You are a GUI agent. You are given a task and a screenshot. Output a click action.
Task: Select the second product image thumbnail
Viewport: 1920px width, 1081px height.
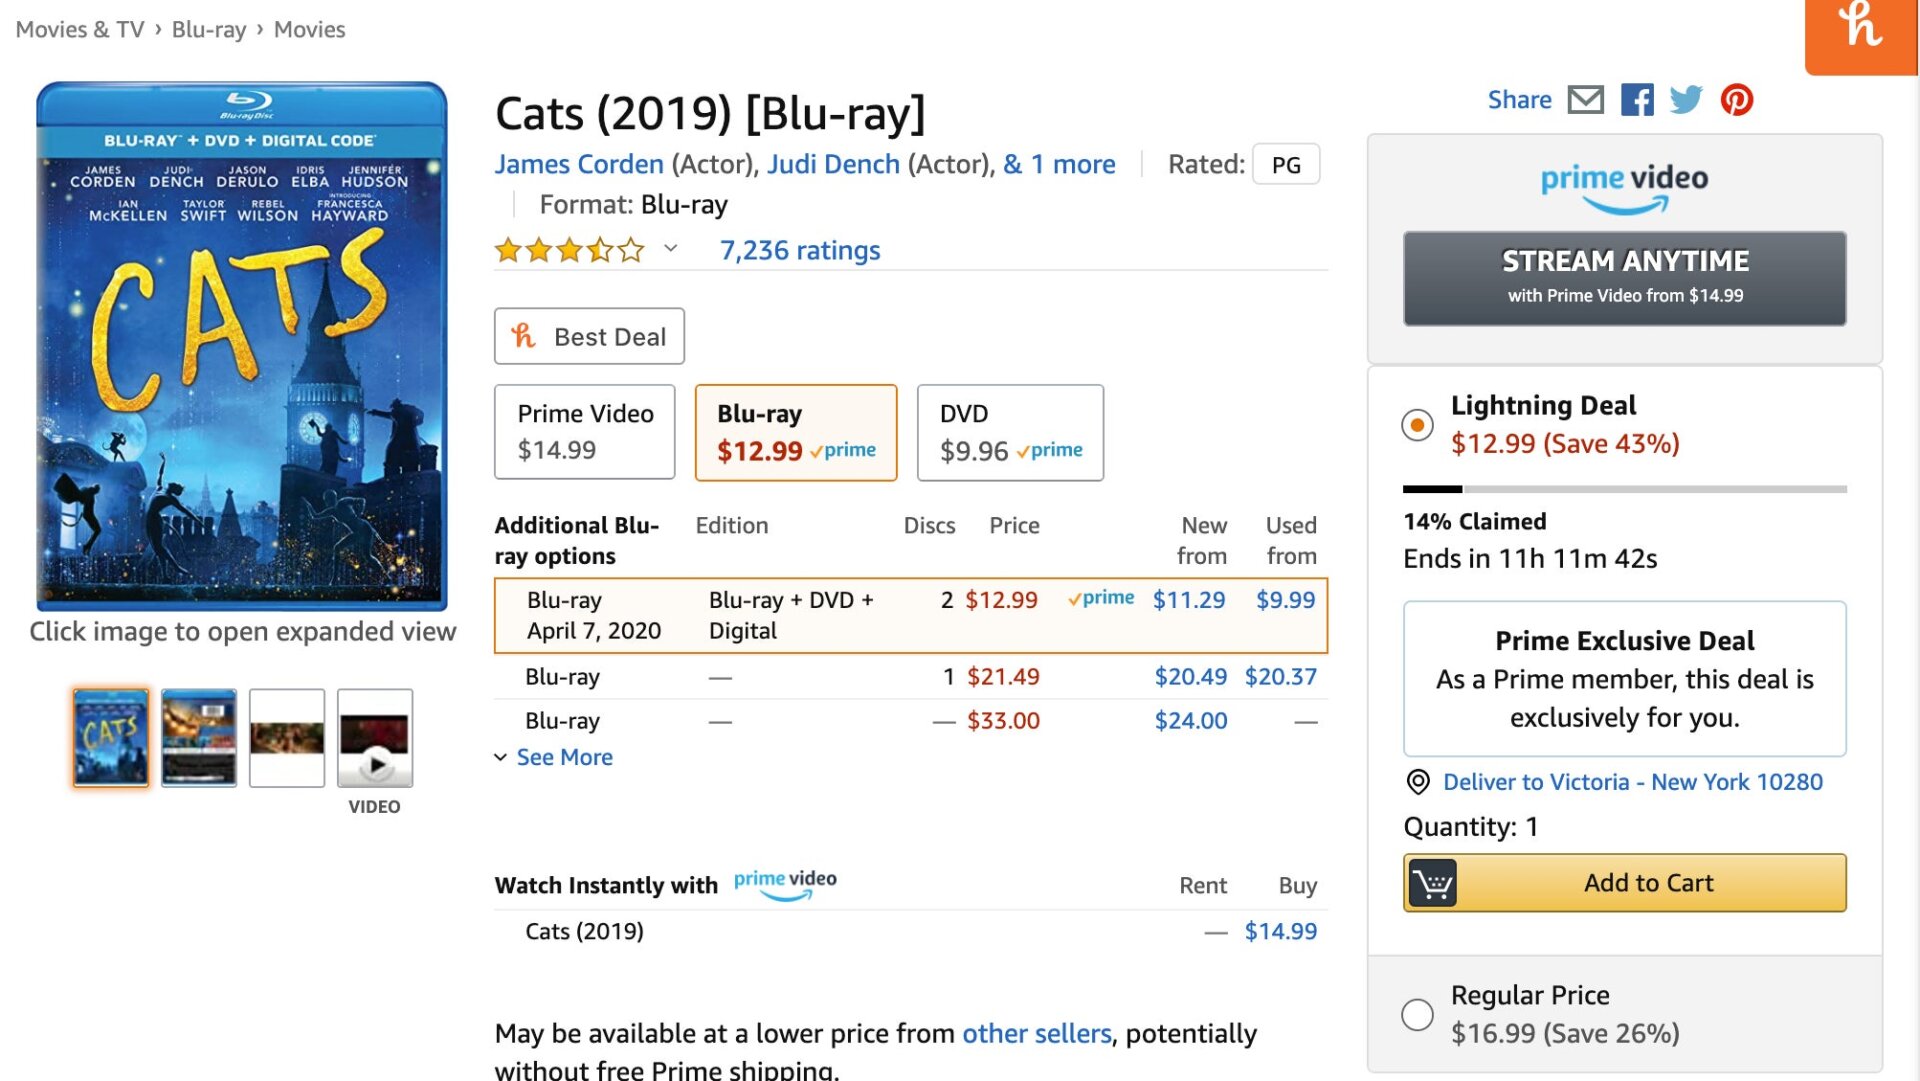click(198, 737)
